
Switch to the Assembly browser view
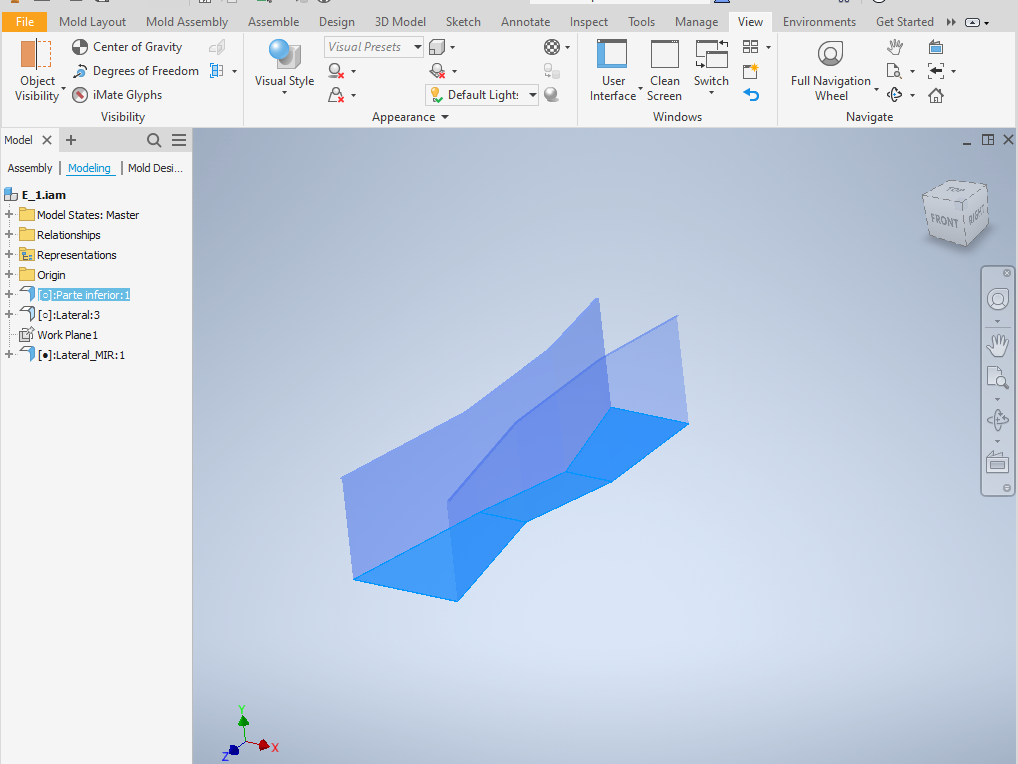(x=30, y=168)
